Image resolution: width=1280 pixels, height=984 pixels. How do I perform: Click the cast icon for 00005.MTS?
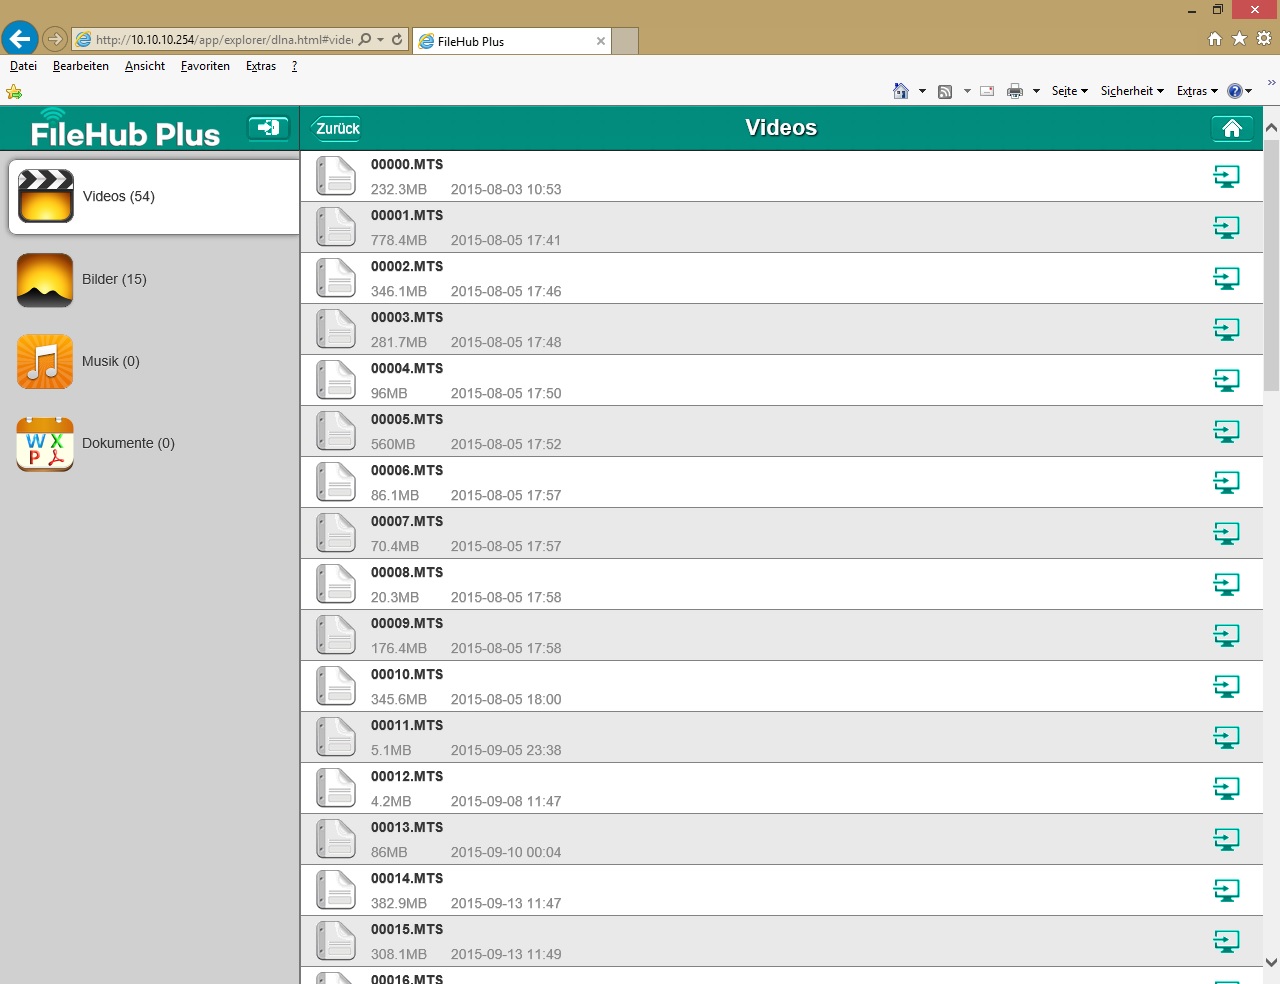coord(1226,432)
